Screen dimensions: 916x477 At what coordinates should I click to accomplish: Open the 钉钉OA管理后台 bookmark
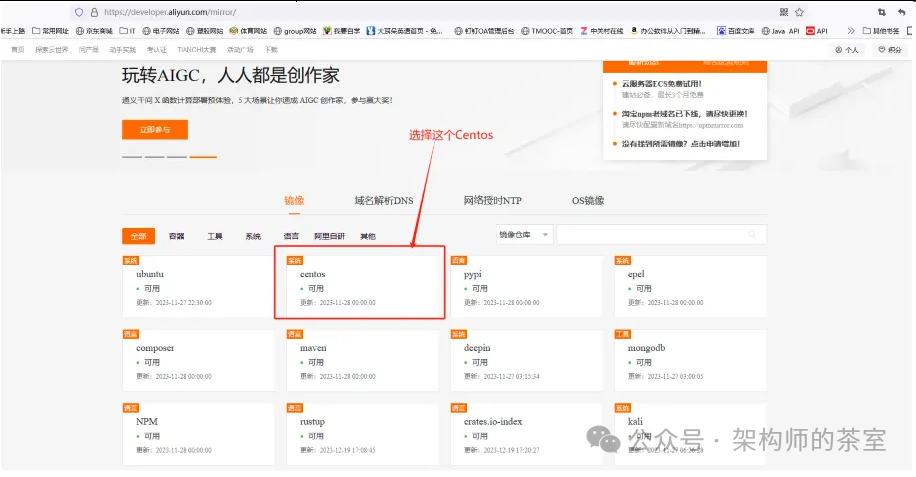click(x=484, y=31)
